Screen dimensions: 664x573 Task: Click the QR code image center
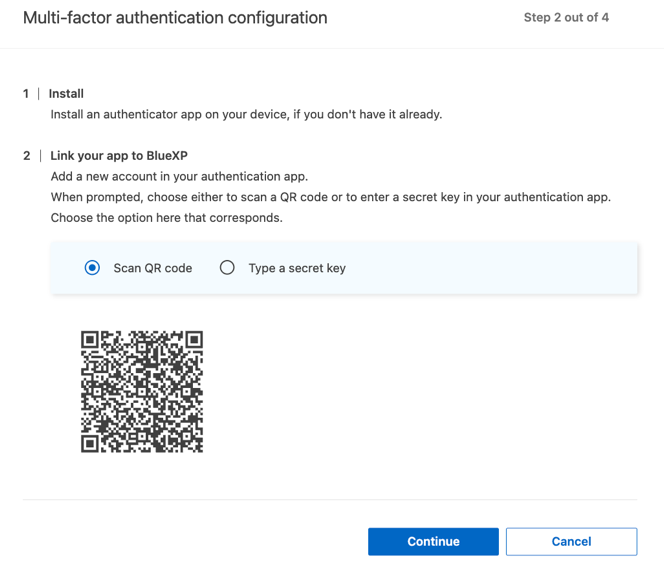point(142,391)
